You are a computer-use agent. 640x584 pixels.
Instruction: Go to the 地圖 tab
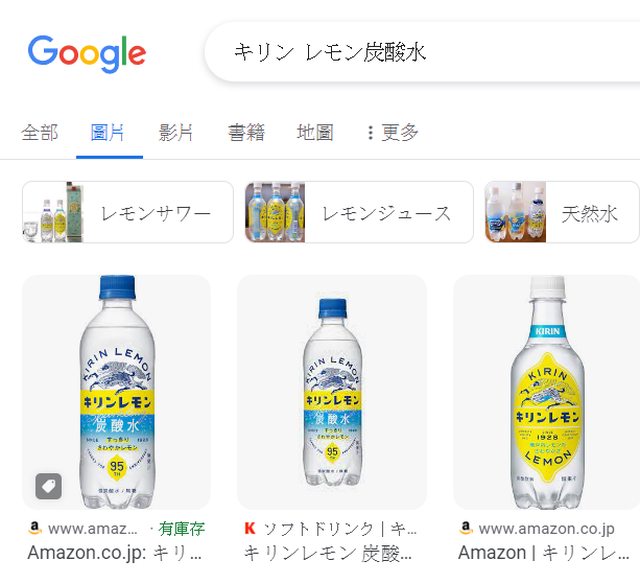point(315,133)
